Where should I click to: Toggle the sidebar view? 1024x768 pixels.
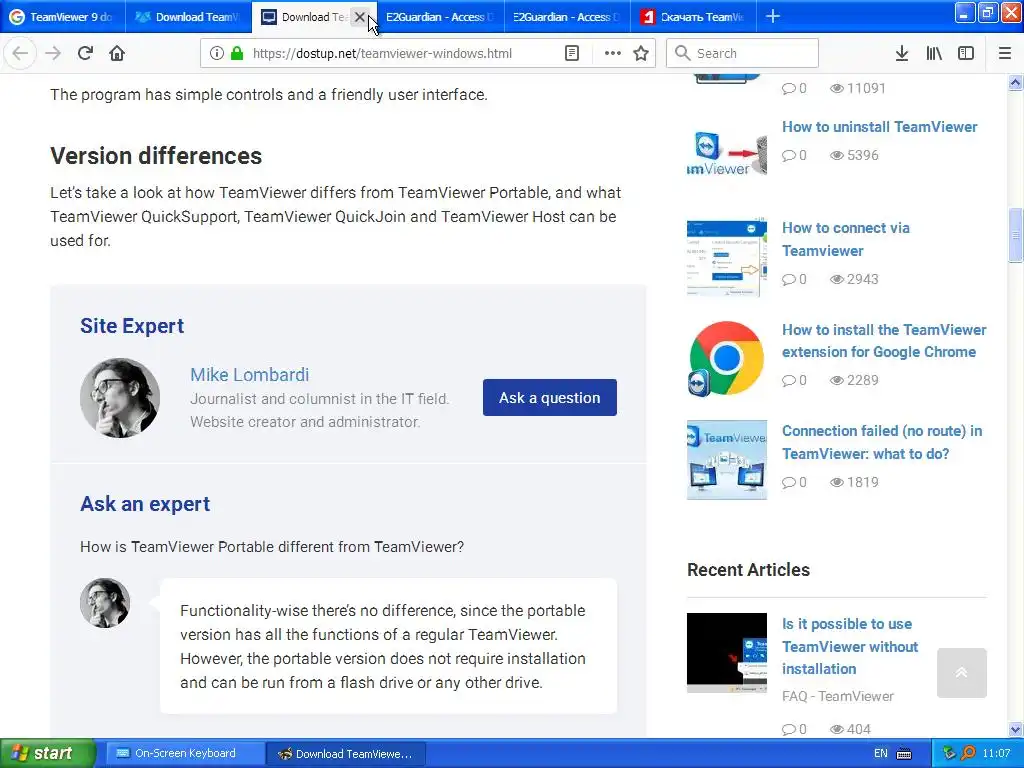click(x=966, y=54)
